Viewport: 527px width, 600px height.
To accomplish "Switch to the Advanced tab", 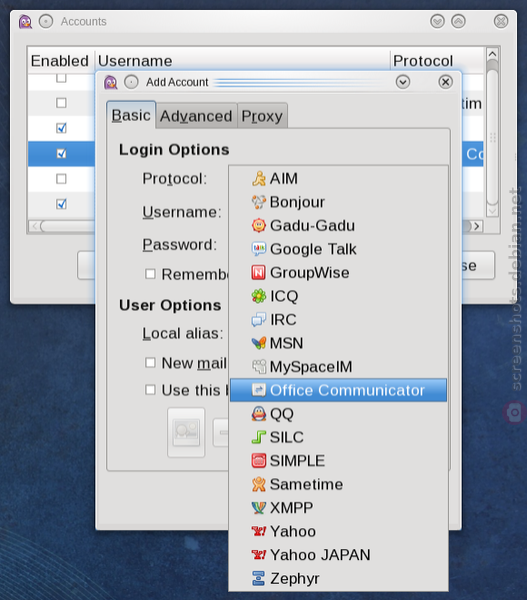I will (x=196, y=116).
